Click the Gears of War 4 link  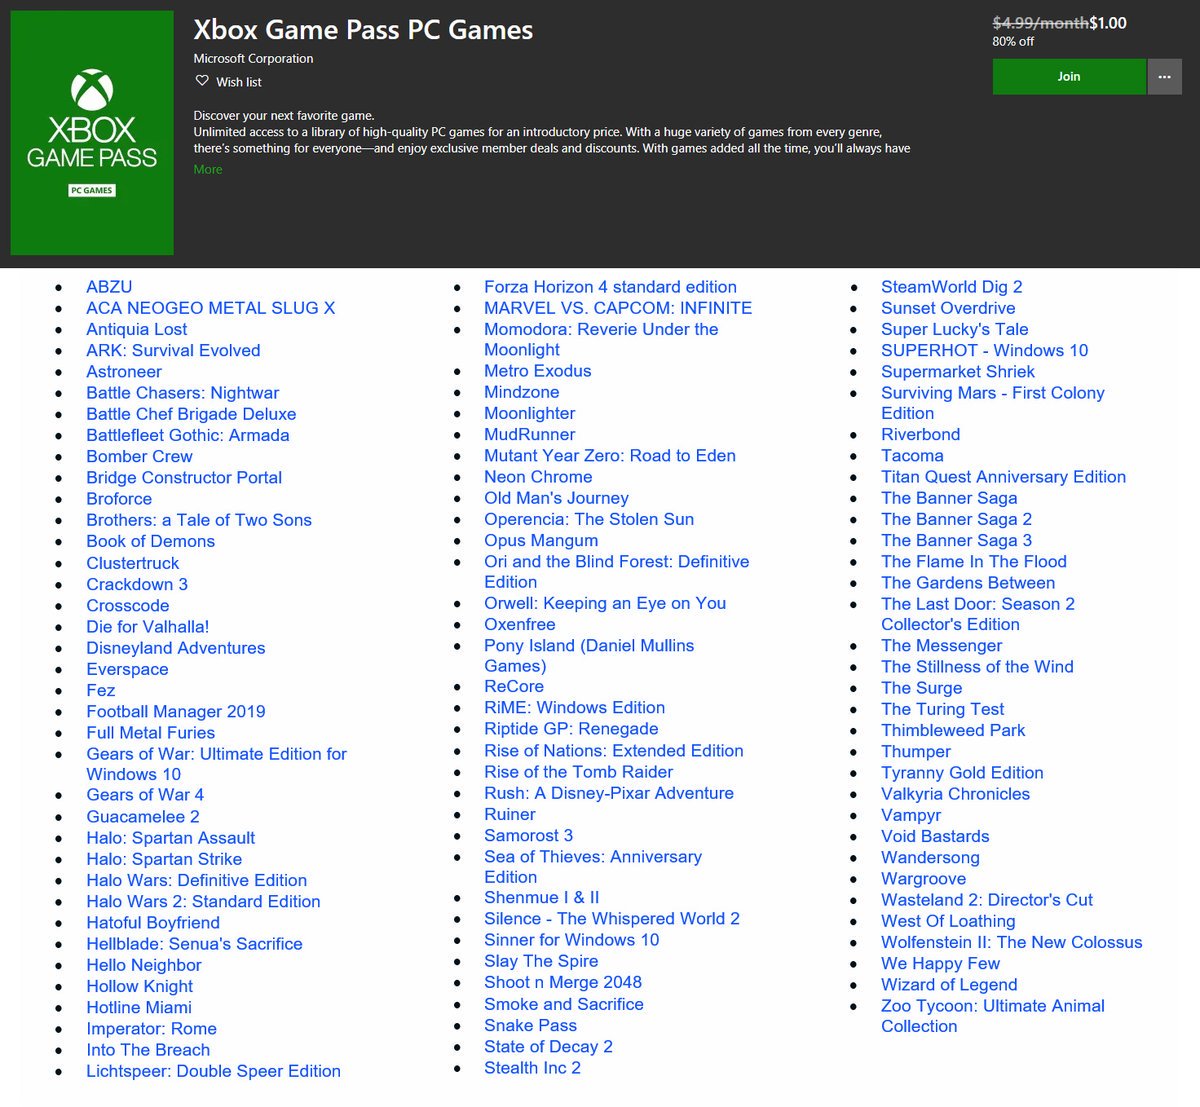tap(145, 795)
